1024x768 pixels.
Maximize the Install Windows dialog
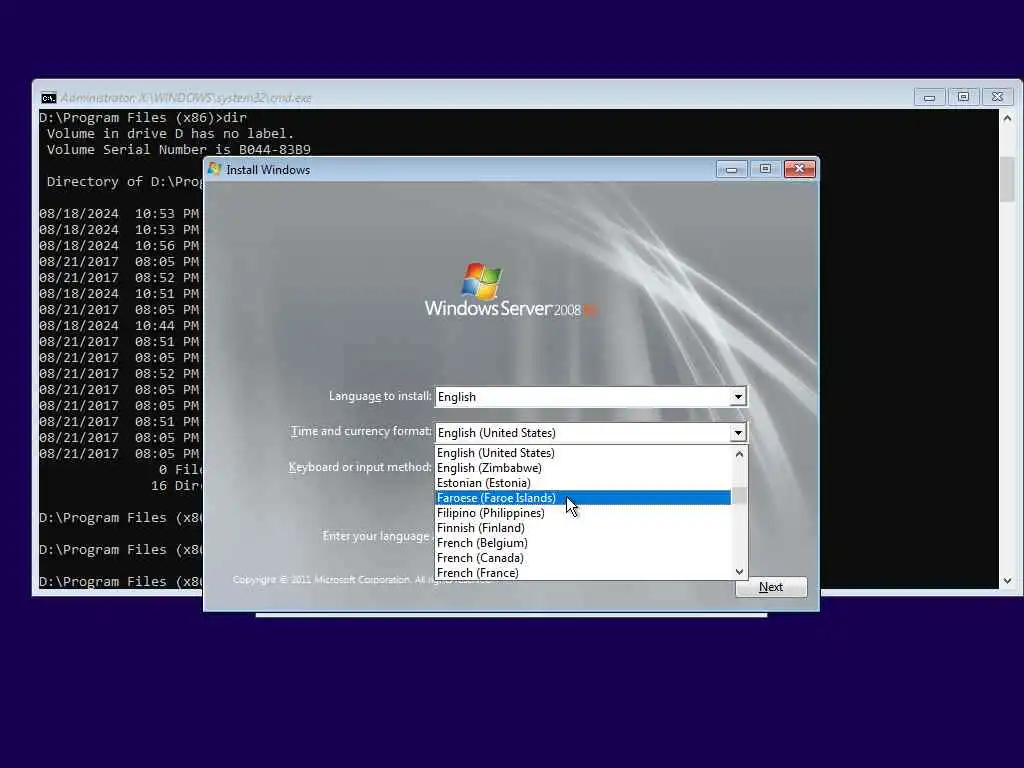(x=765, y=169)
